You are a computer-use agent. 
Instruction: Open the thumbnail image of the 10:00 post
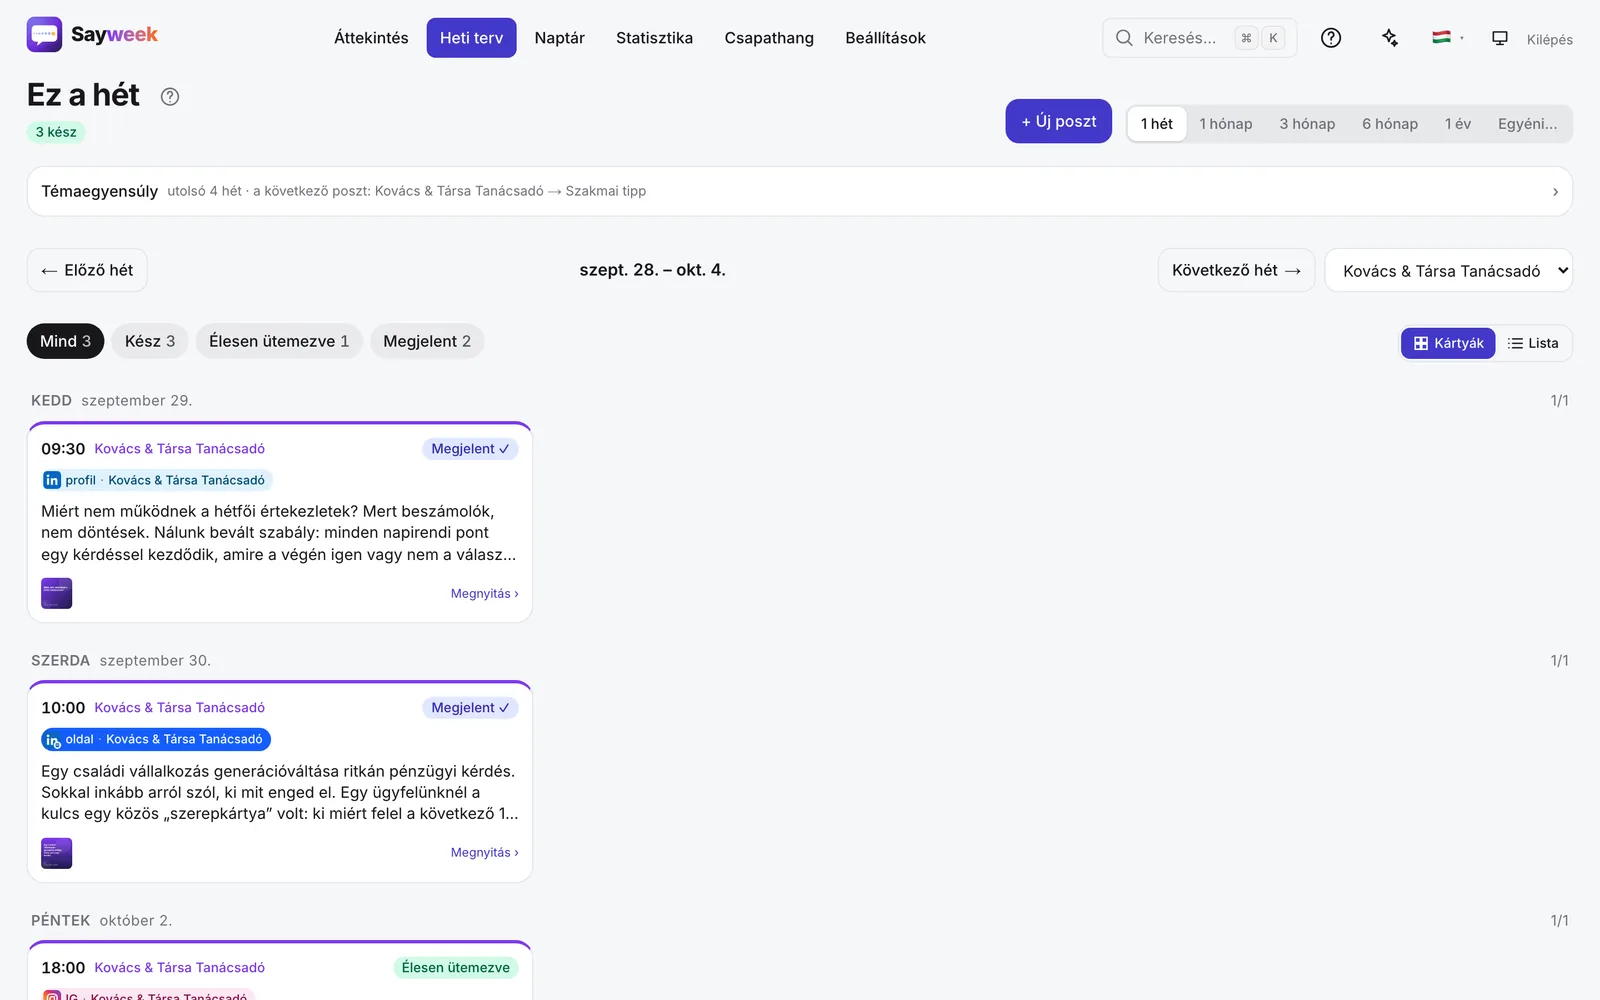click(x=57, y=853)
